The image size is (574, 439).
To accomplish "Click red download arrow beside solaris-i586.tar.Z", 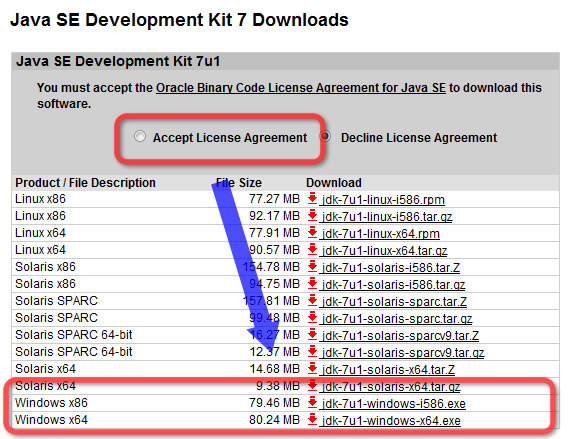I will pos(312,266).
